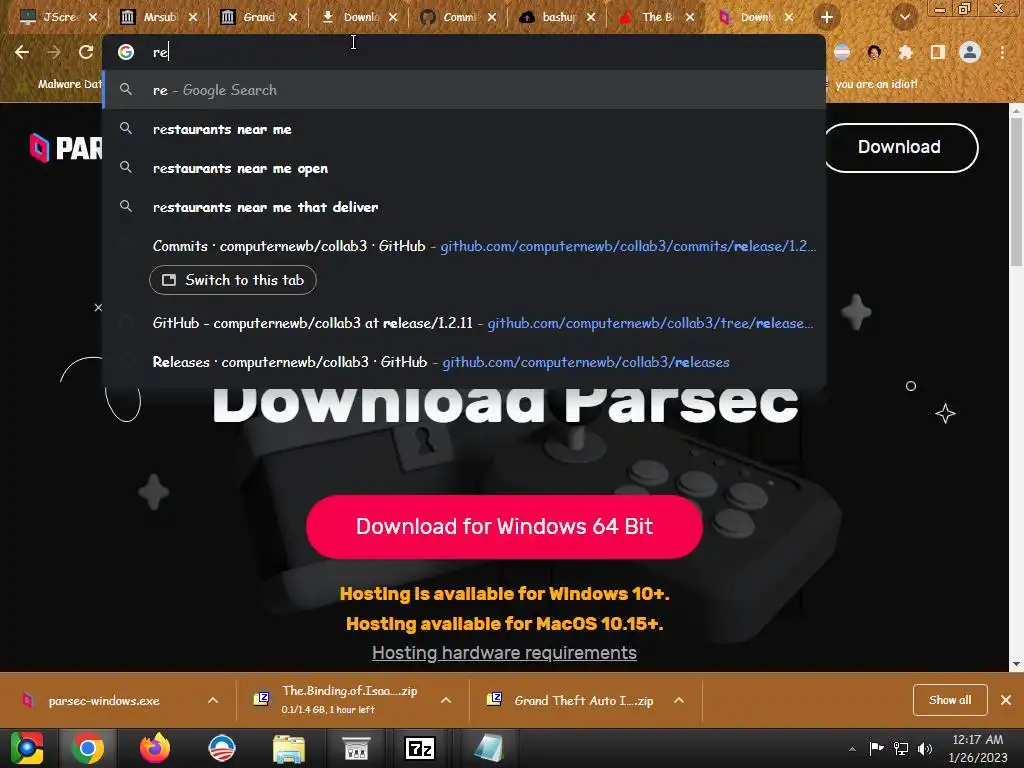The image size is (1024, 768).
Task: Expand options arrow for parsec-windows.exe download
Action: coord(213,700)
